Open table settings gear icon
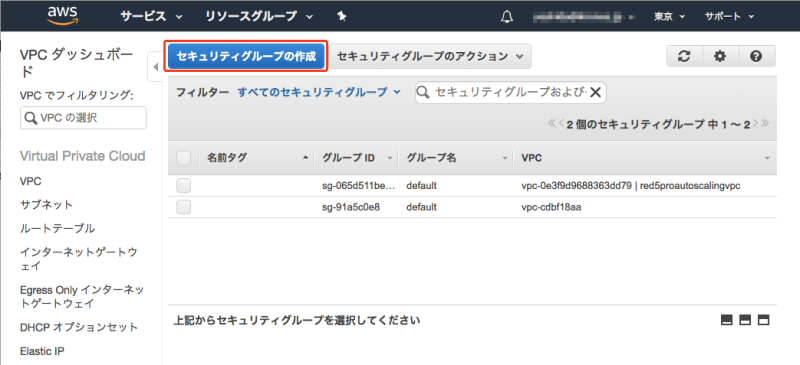800x365 pixels. click(x=720, y=56)
